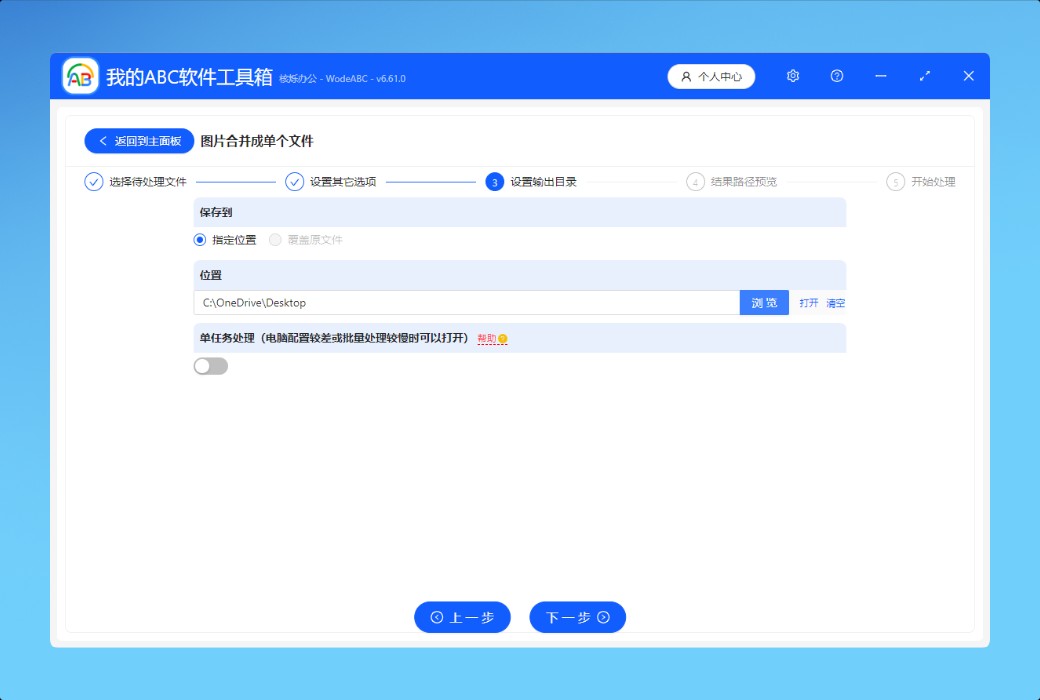Click the step 3 numbered circle

[494, 182]
